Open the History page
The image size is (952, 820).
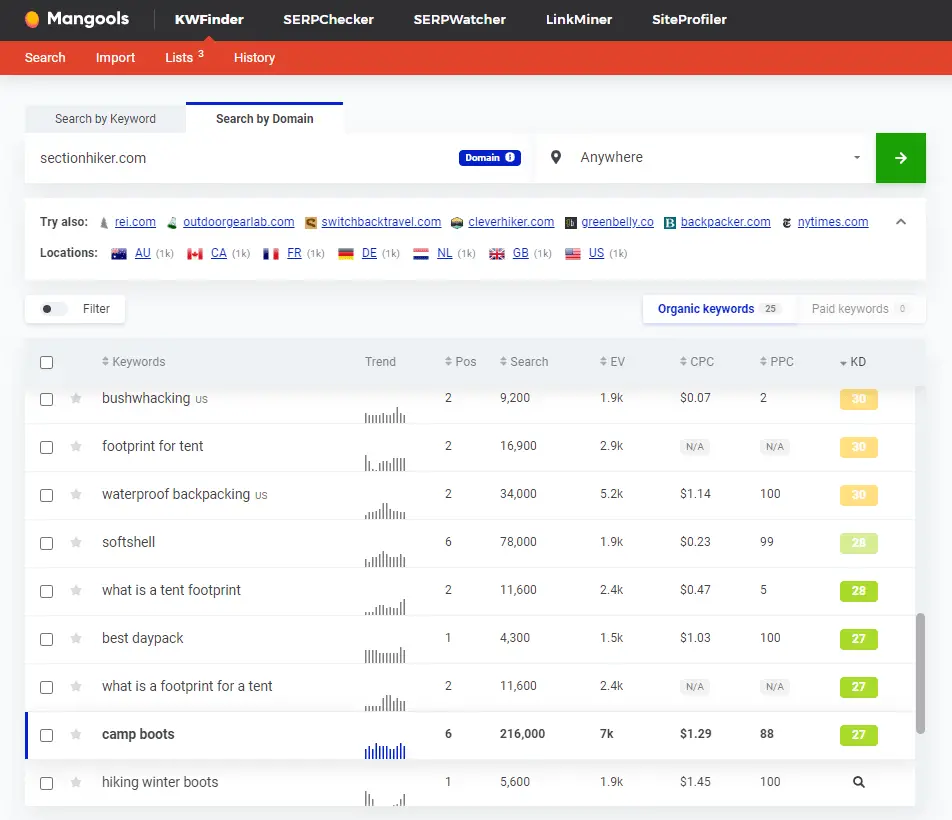pyautogui.click(x=254, y=58)
